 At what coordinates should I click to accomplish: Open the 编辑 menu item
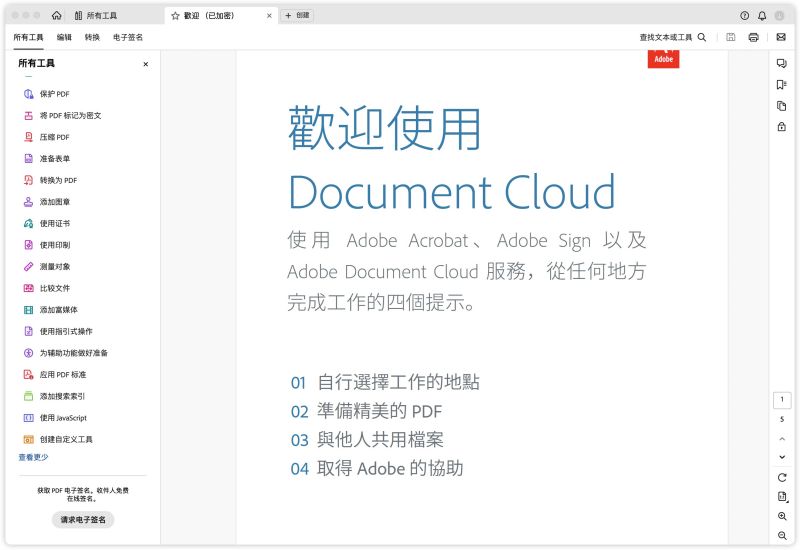coord(64,37)
